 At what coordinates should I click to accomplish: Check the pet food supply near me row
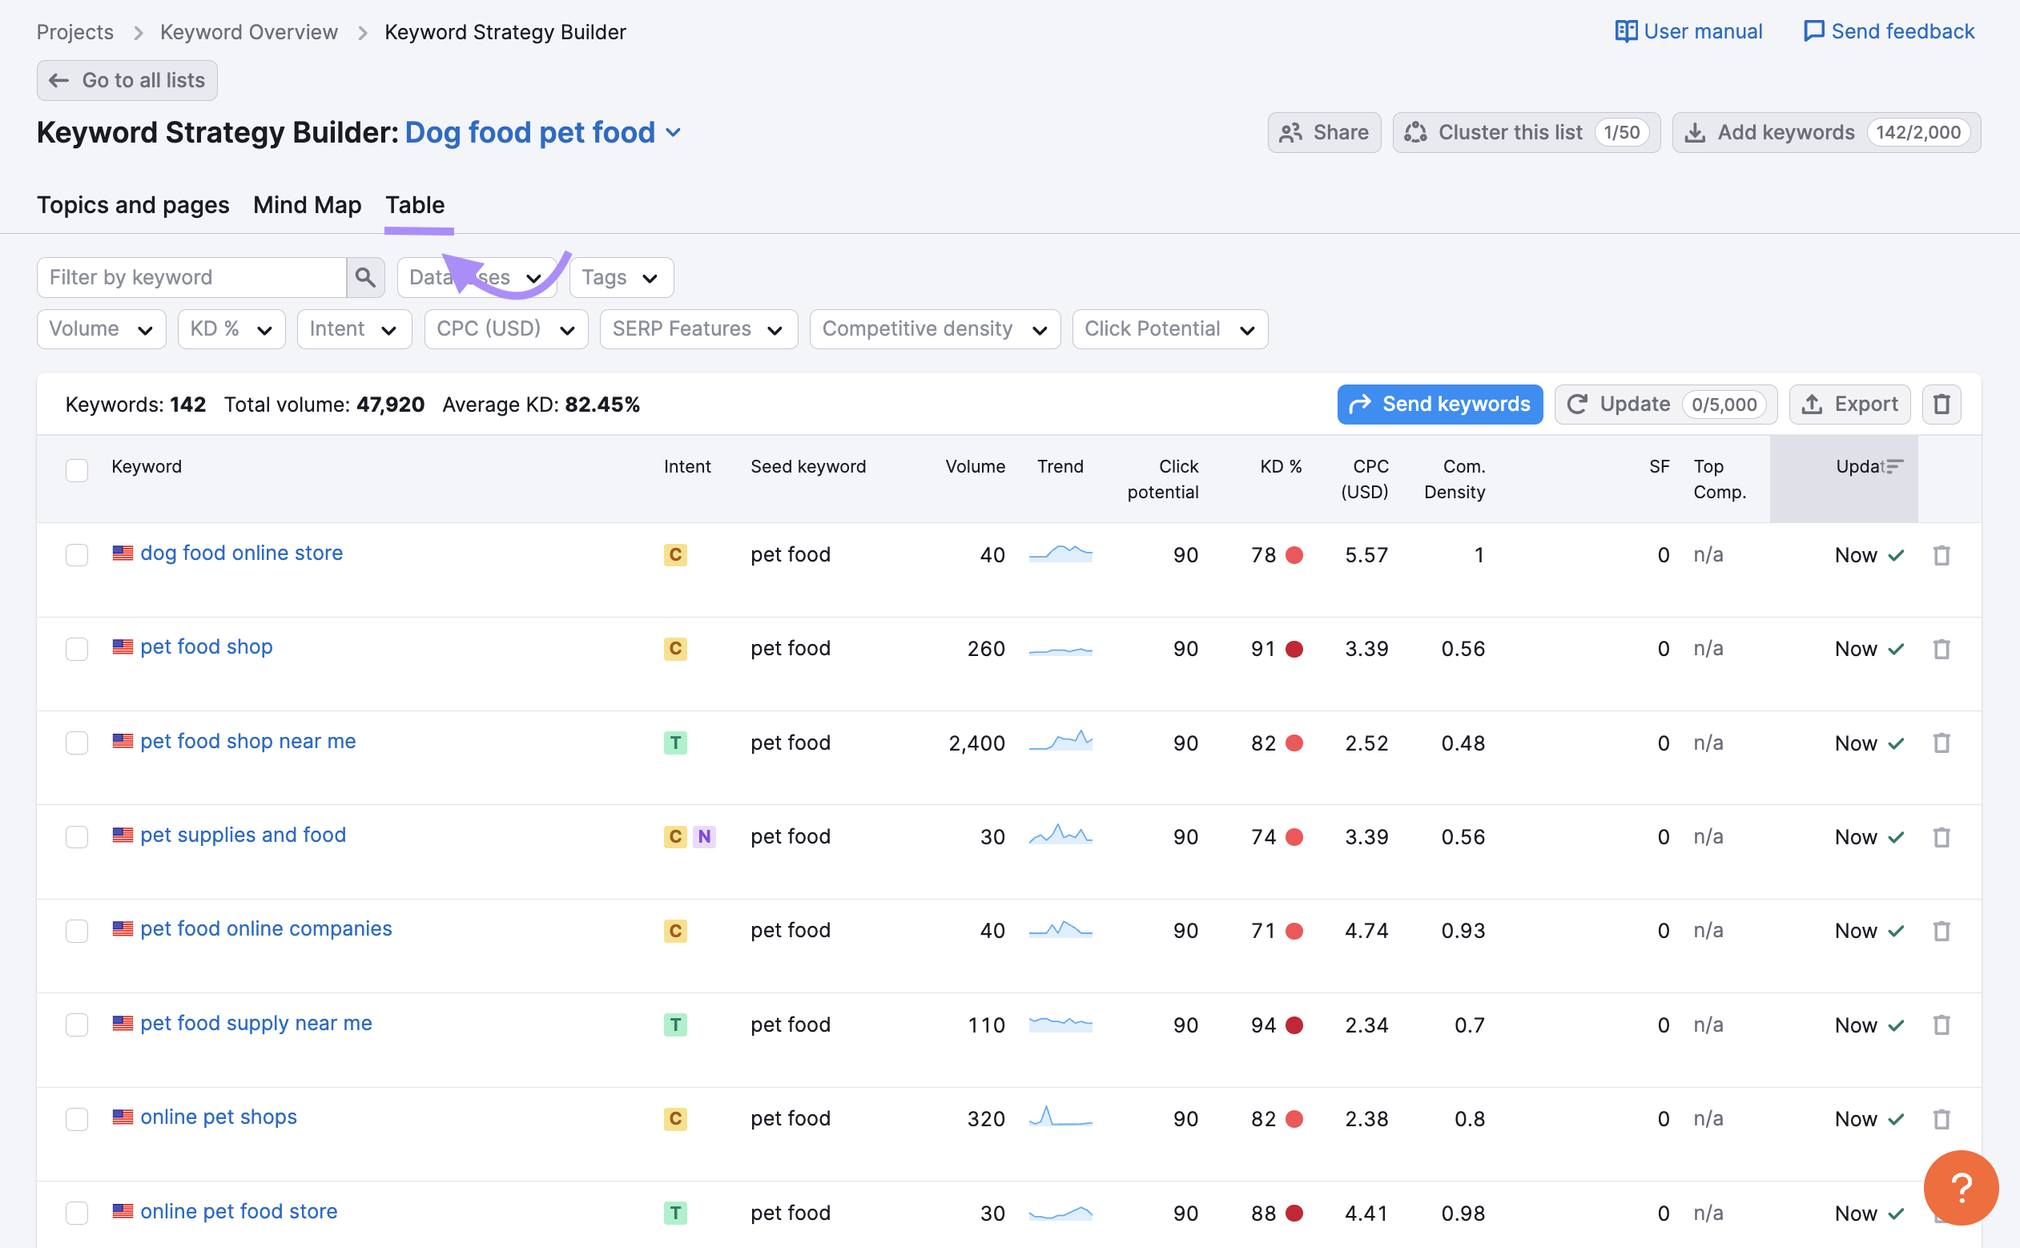click(77, 1025)
